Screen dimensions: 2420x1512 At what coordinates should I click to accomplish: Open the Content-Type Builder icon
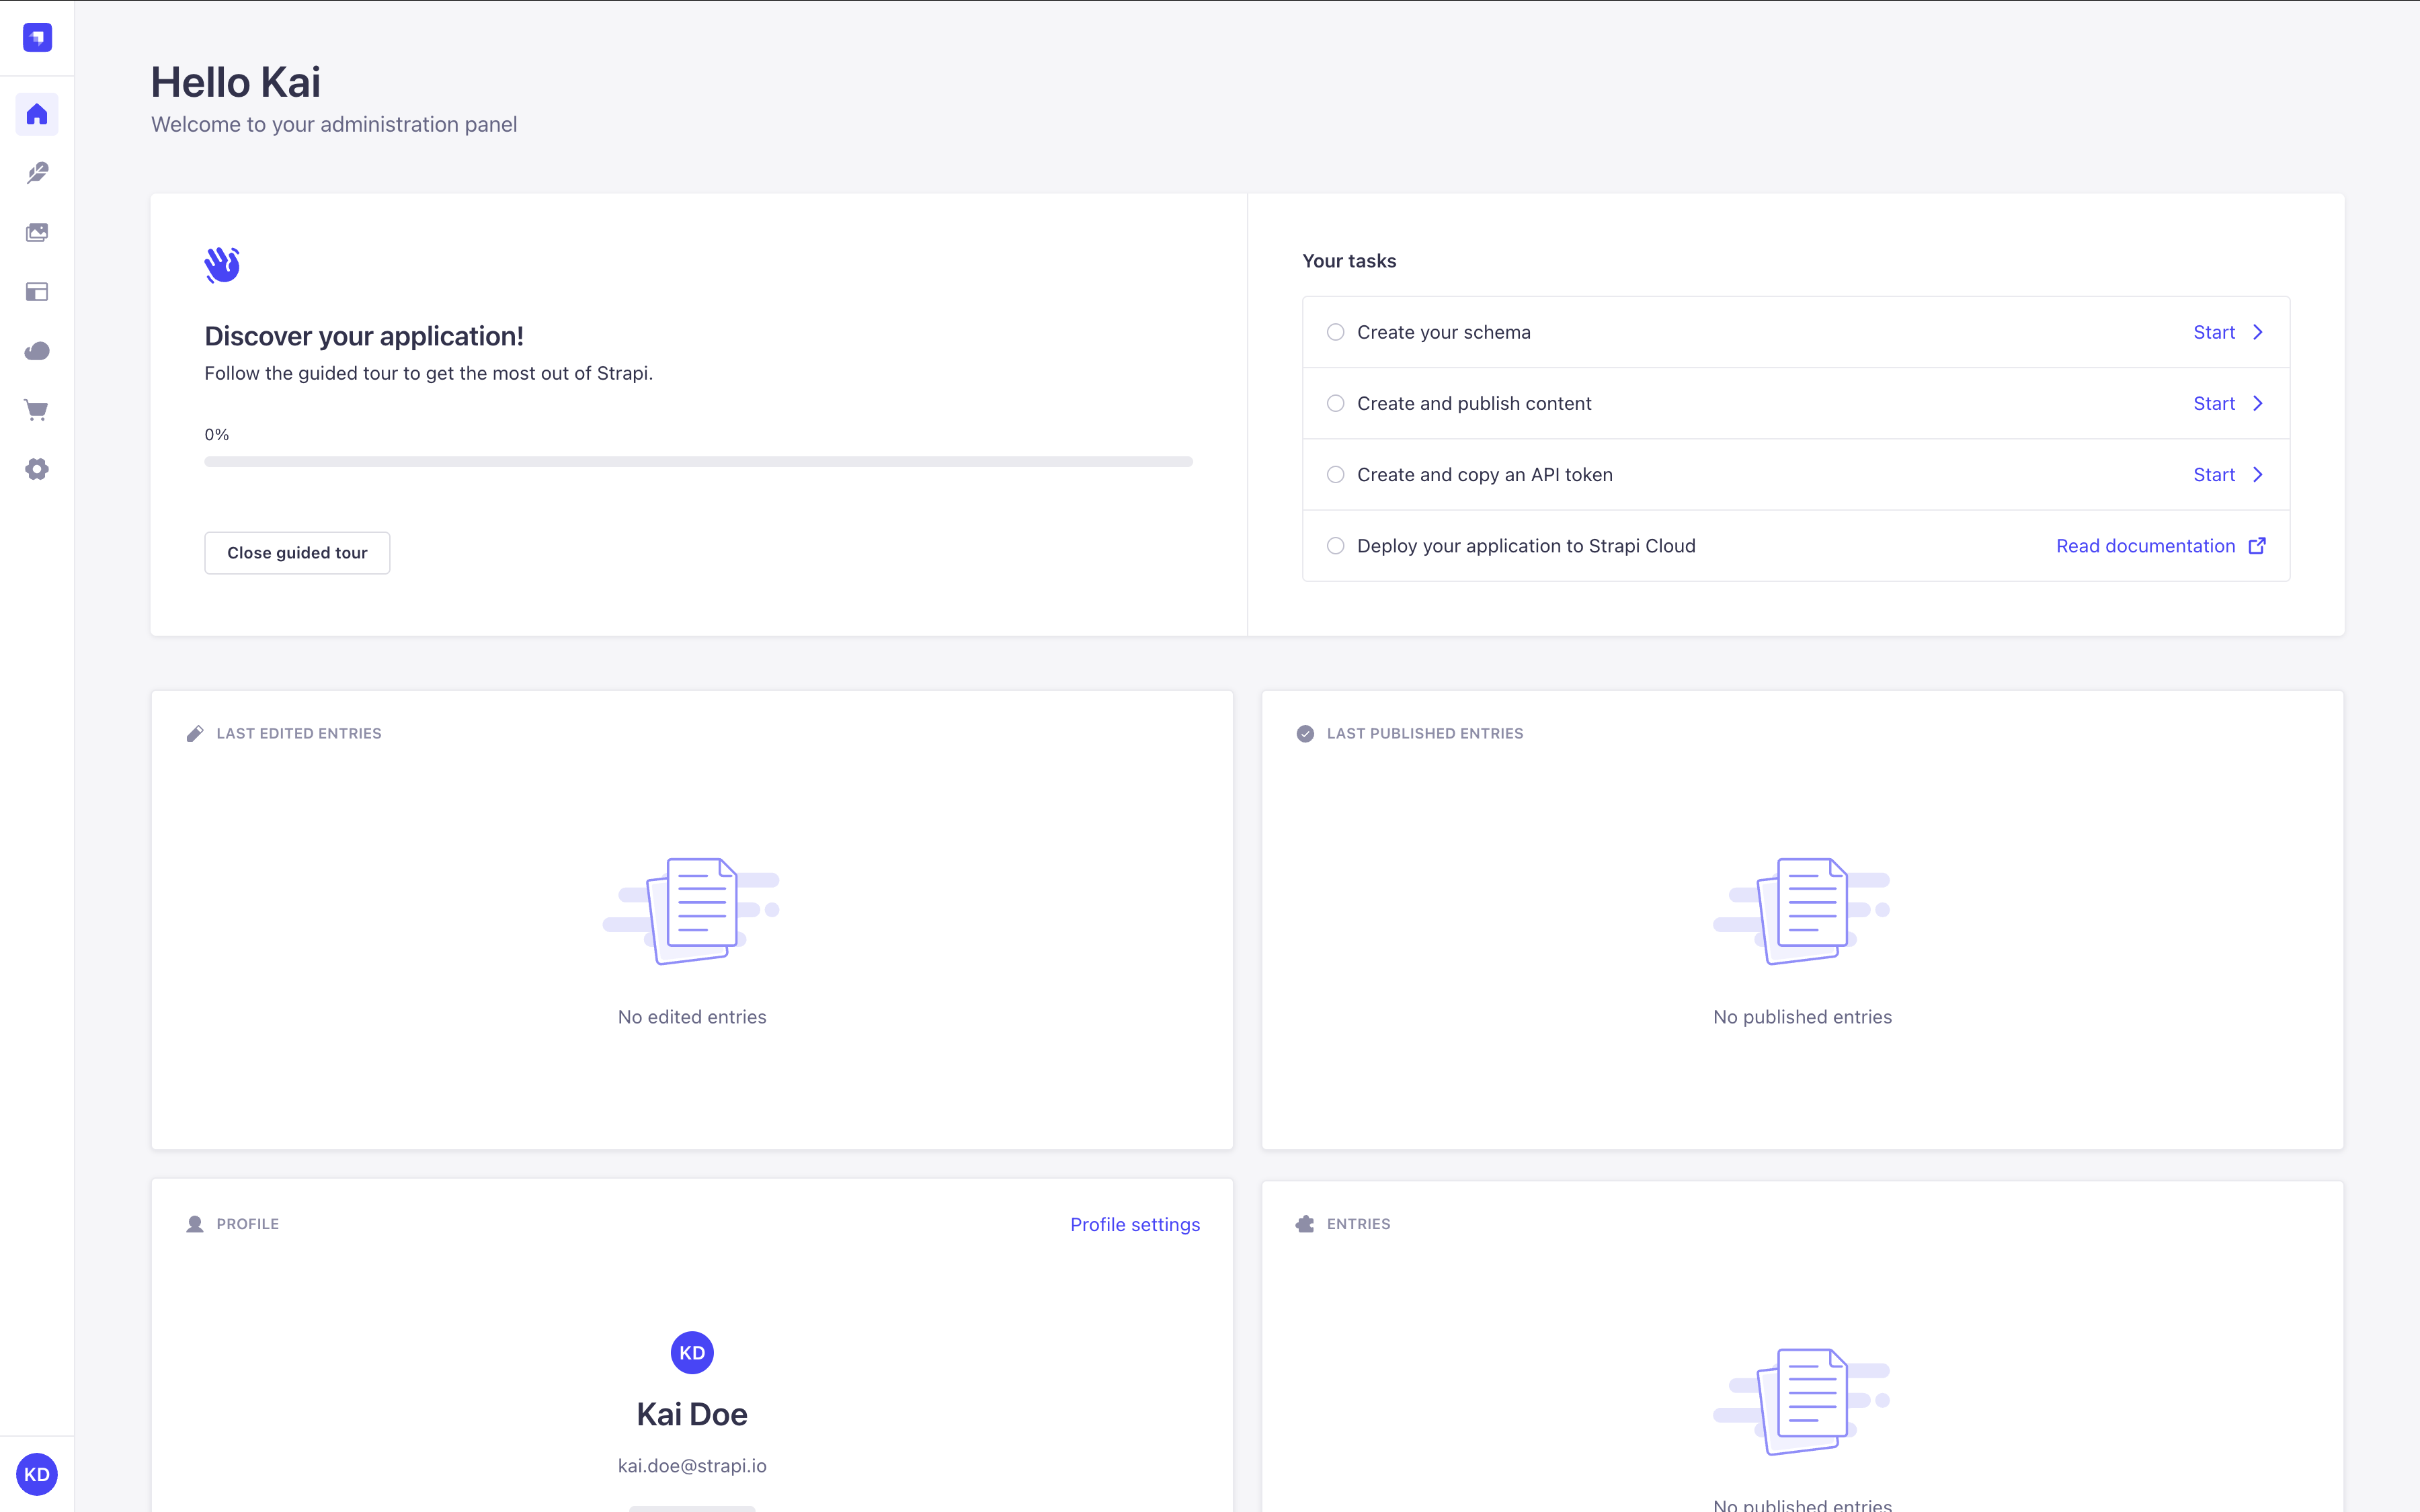37,291
